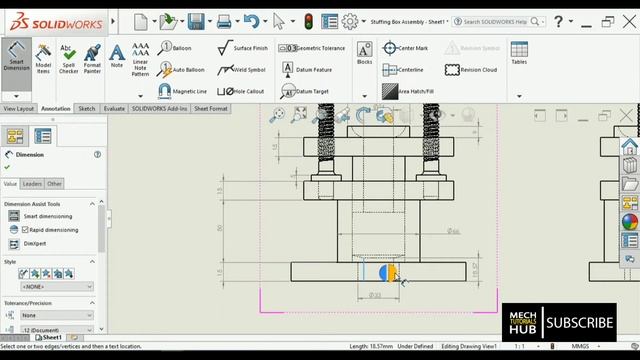
Task: Print the drawing
Action: [x=224, y=22]
